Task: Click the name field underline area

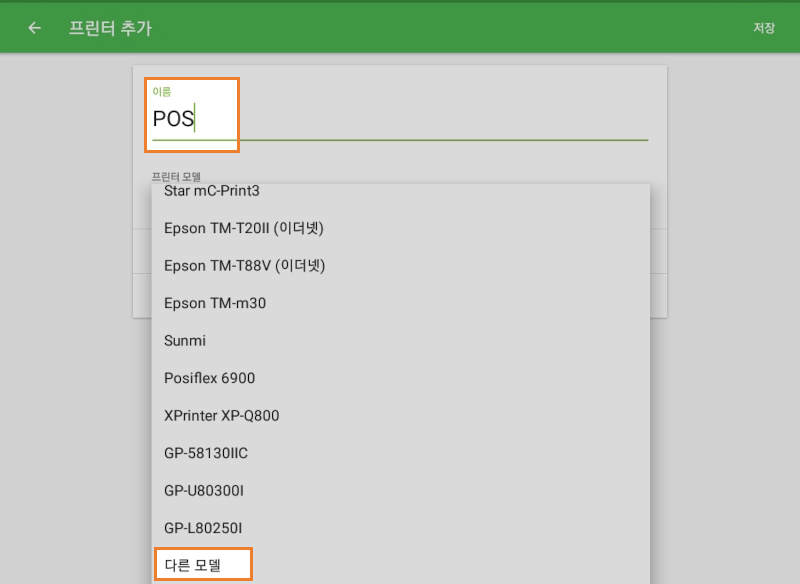Action: click(400, 140)
